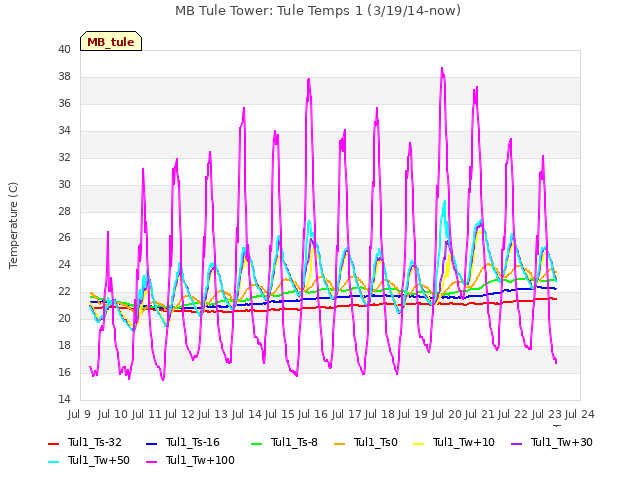Click the Tul1_Ts0 legend label
640x480 pixels.
[x=376, y=442]
